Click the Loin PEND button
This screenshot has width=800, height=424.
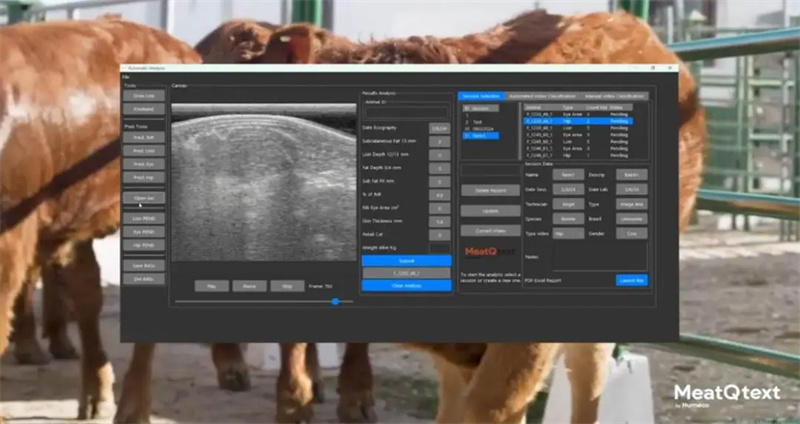point(143,218)
